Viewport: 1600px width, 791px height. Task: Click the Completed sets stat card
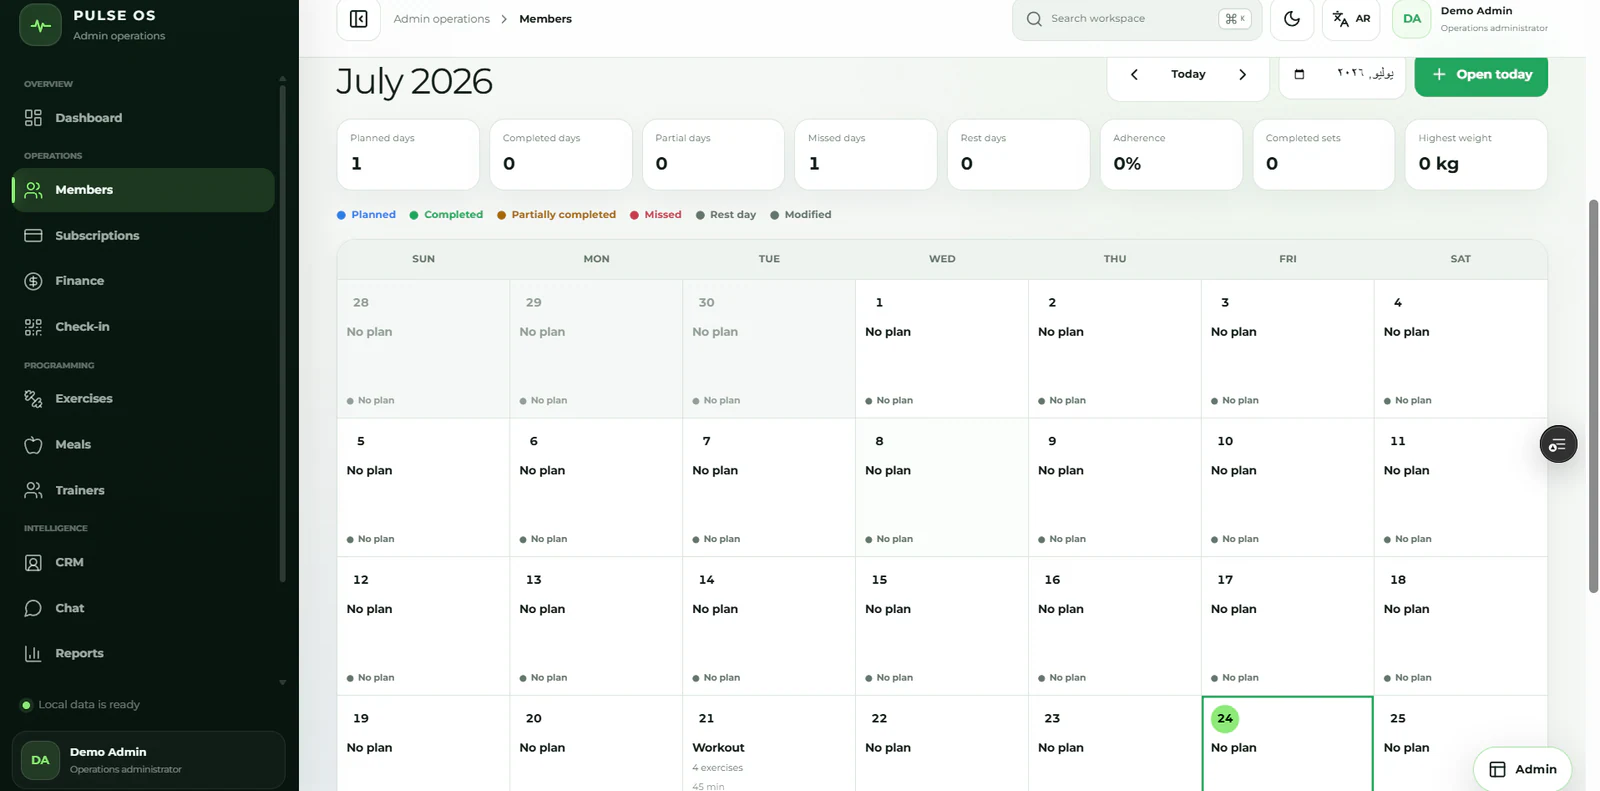click(1324, 154)
